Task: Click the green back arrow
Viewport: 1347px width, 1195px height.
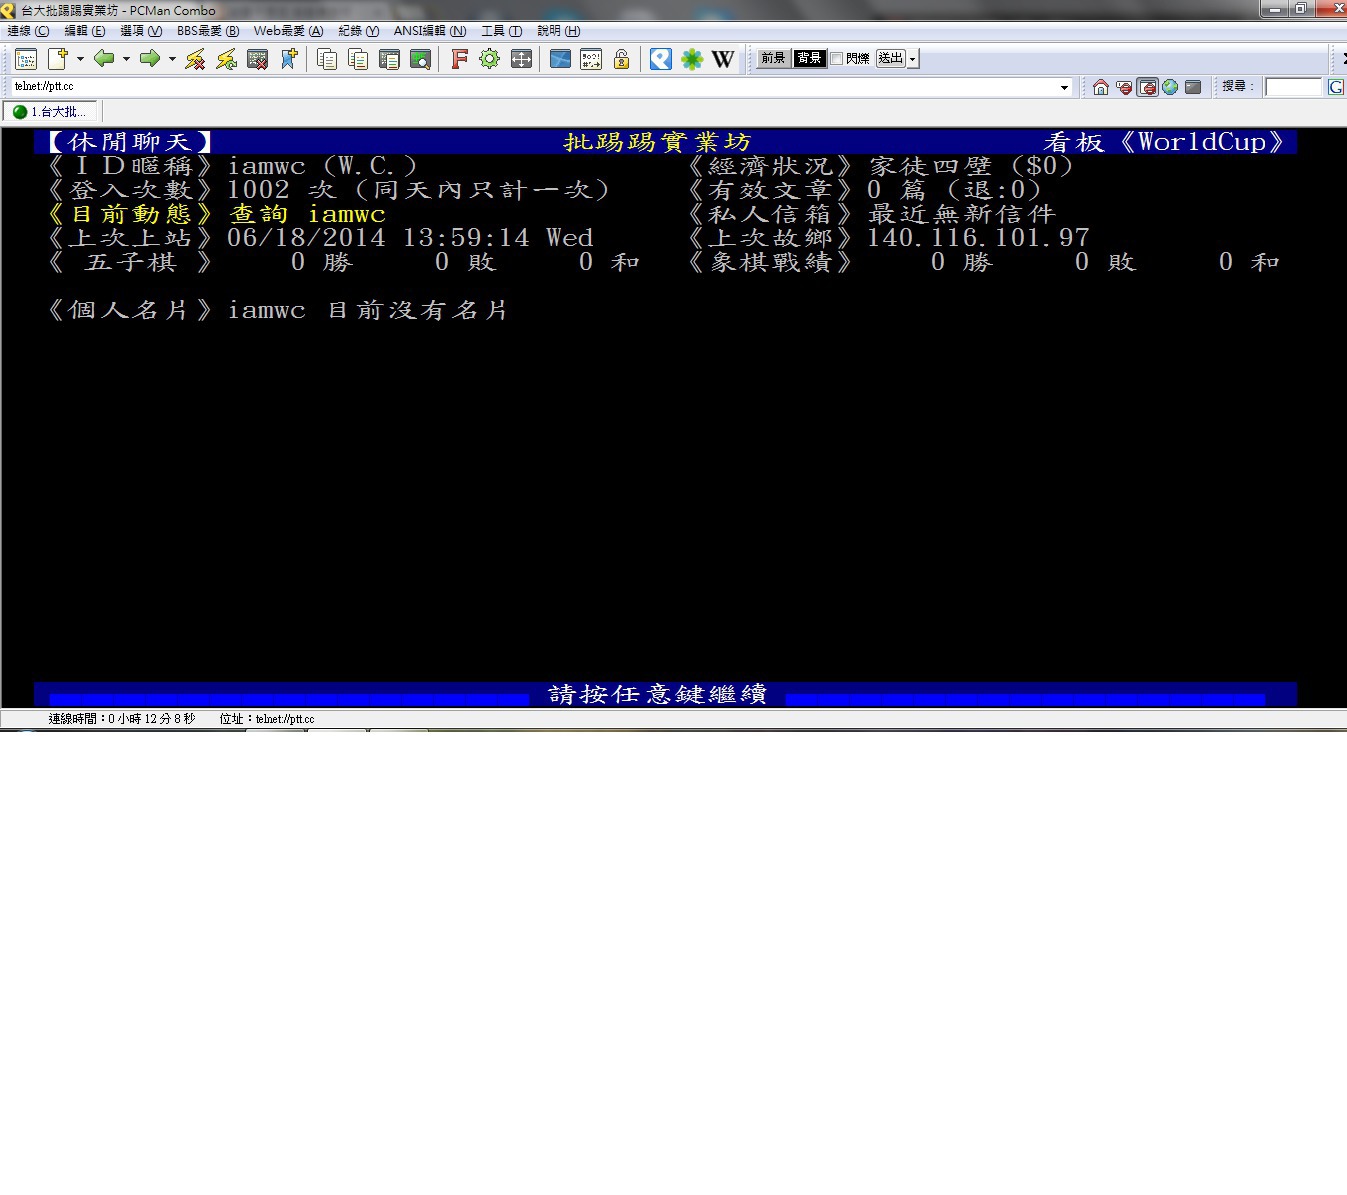Action: (x=104, y=59)
